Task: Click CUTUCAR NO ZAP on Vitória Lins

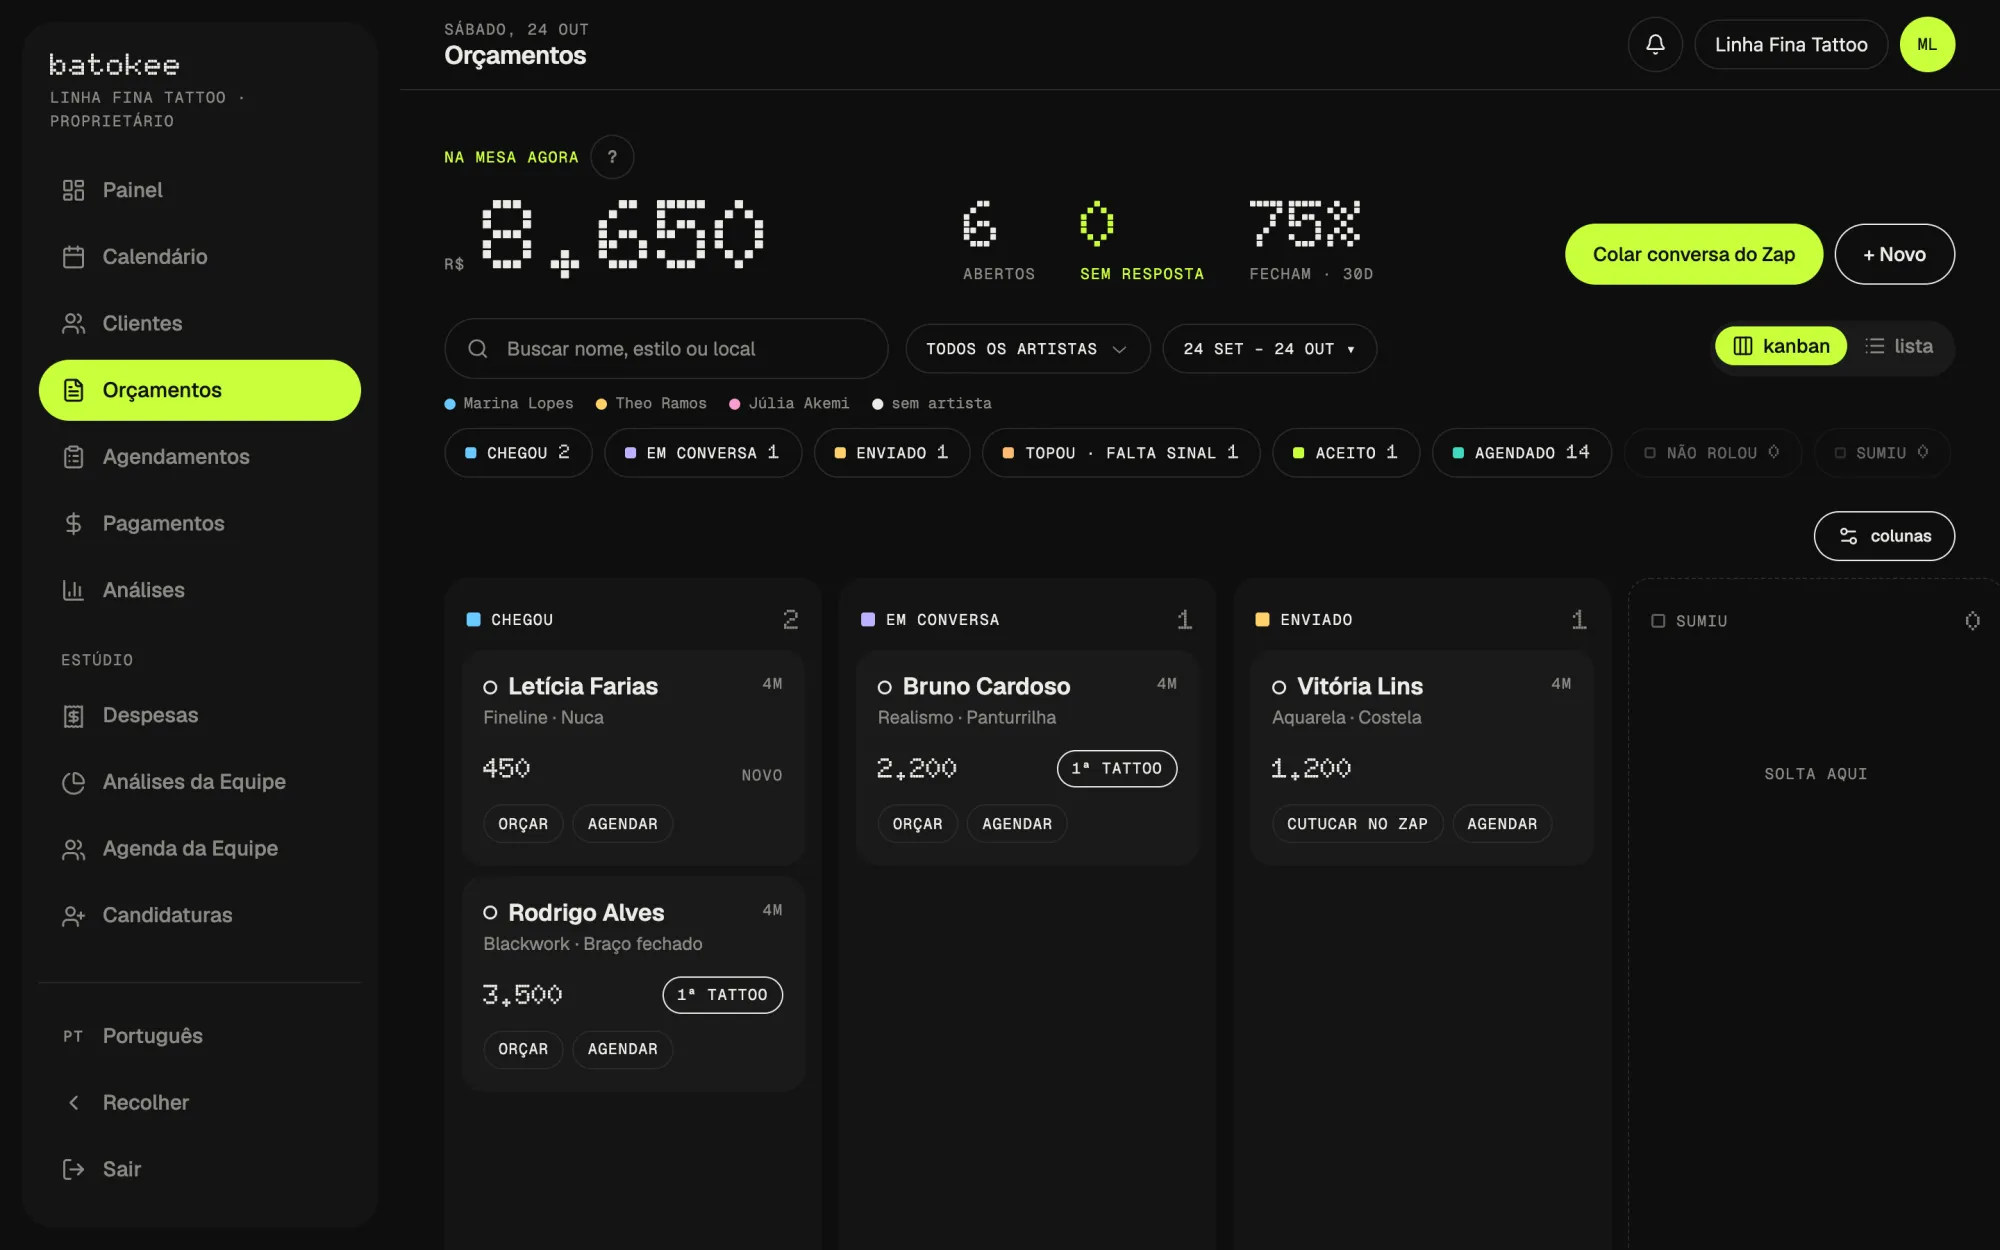Action: (x=1357, y=824)
